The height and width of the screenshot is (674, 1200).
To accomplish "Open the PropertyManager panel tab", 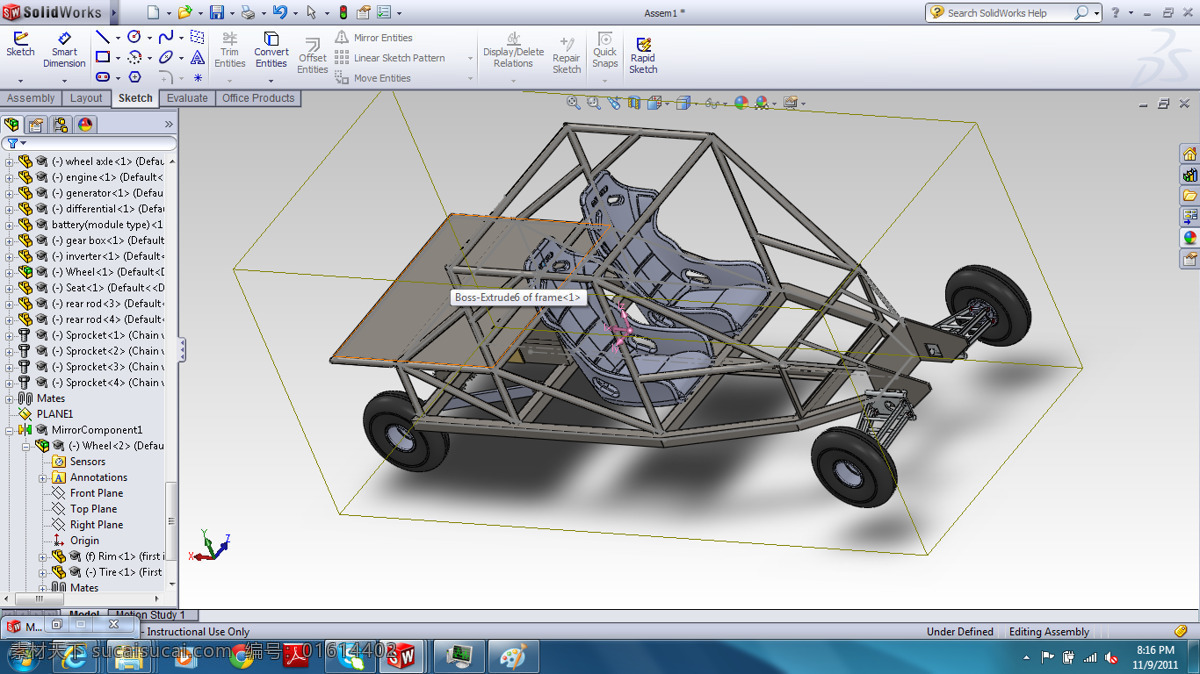I will (x=36, y=125).
